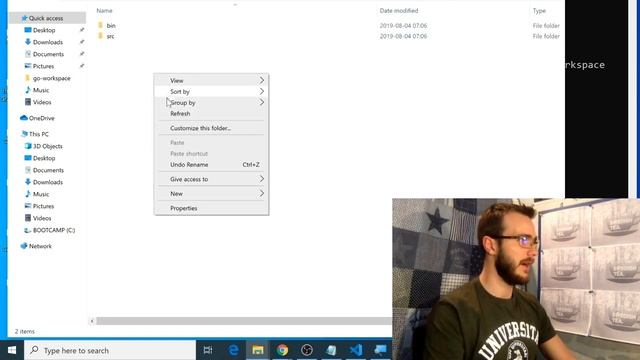Launch Microsoft Edge from the taskbar

tap(233, 350)
